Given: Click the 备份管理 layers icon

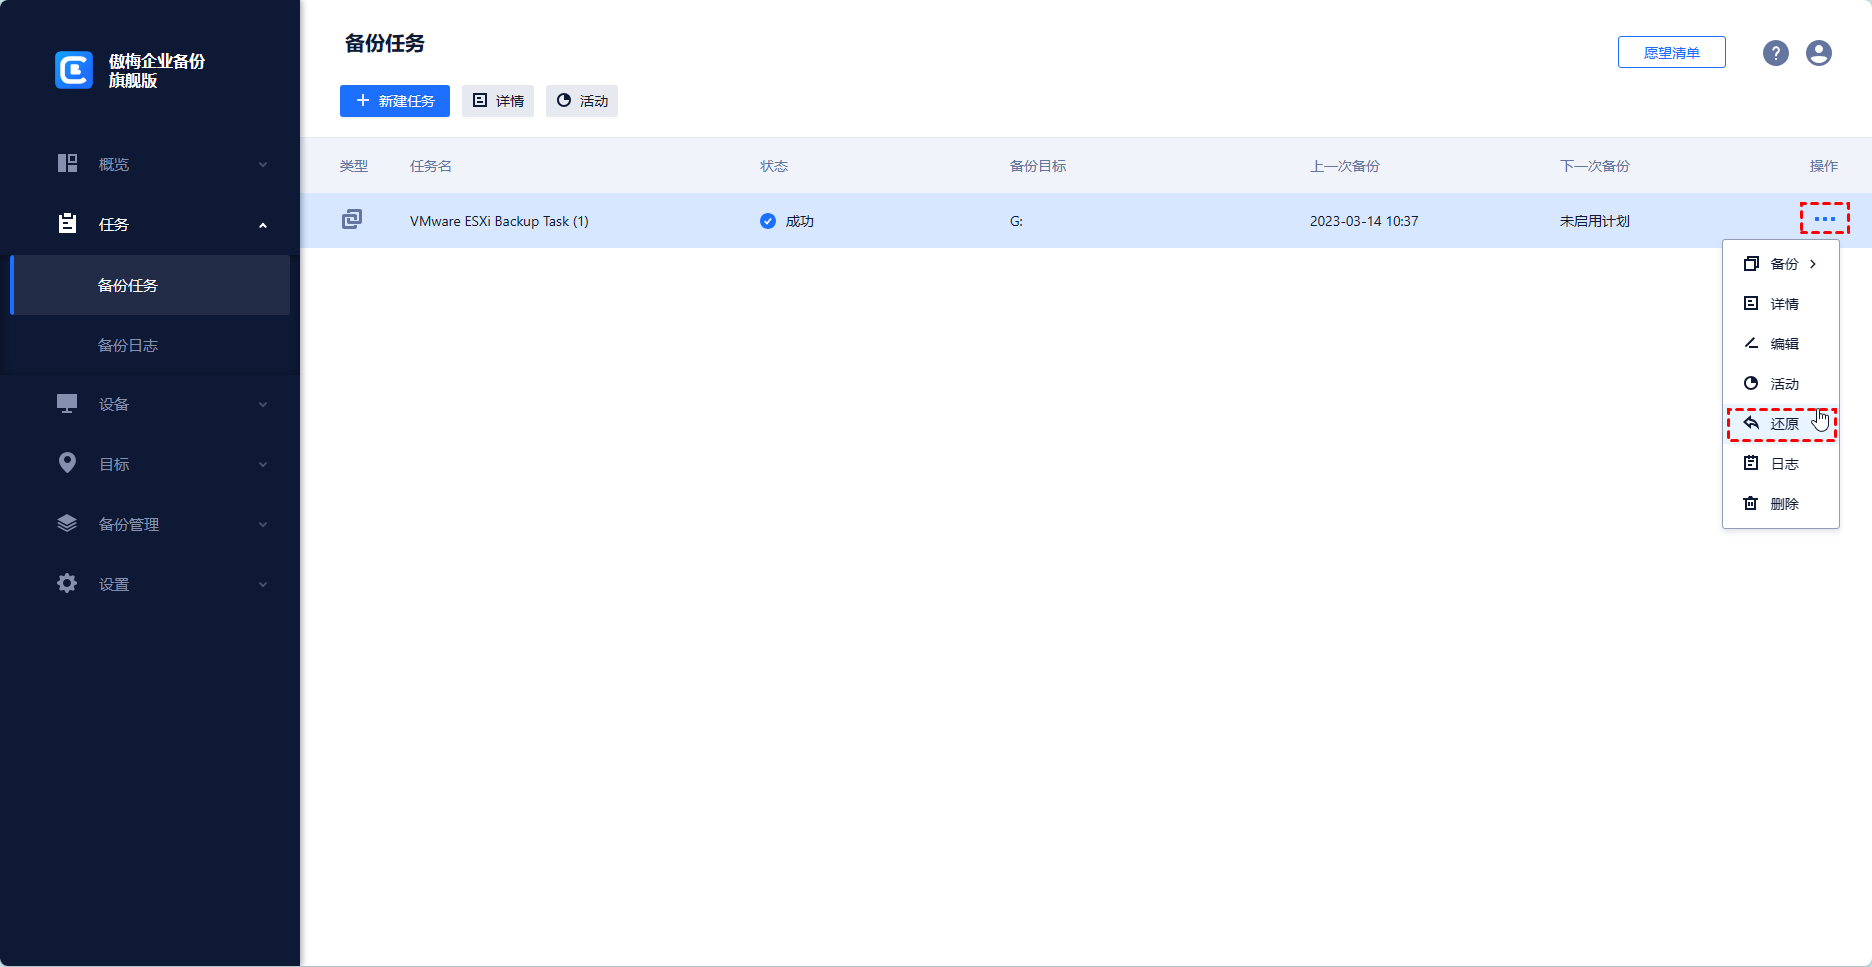Looking at the screenshot, I should pyautogui.click(x=67, y=523).
